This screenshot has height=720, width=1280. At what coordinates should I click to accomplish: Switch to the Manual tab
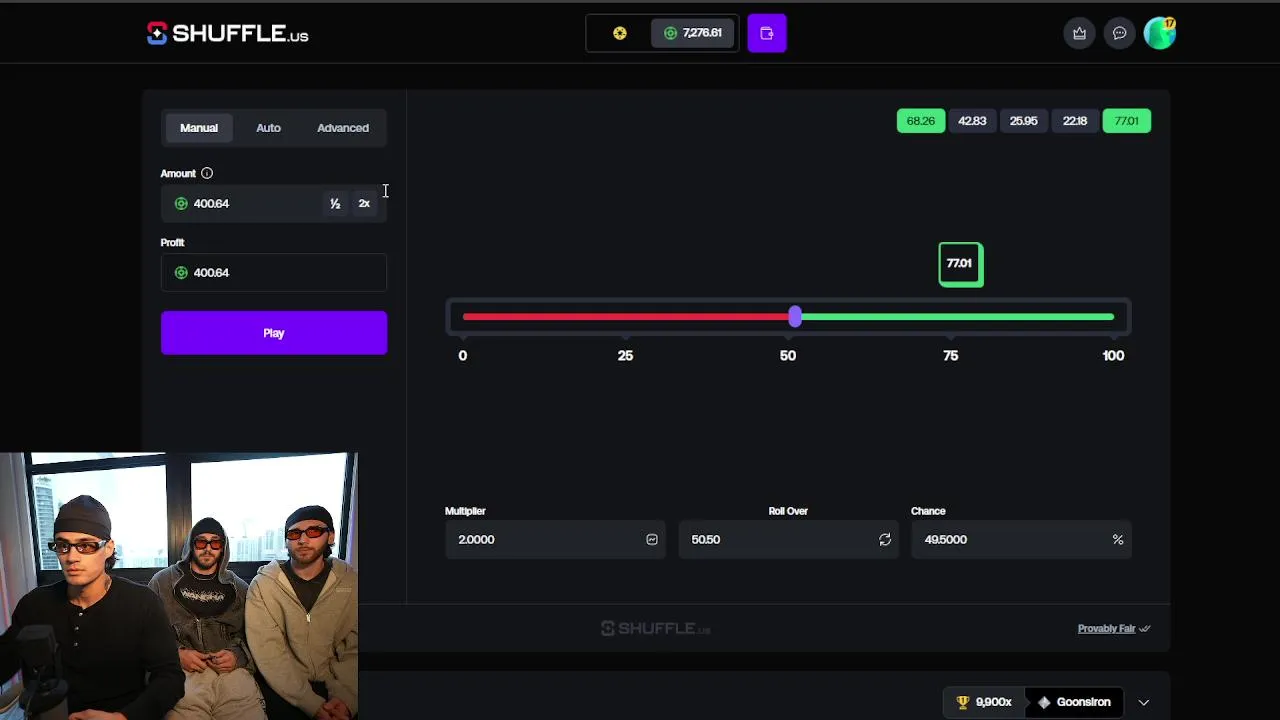click(199, 128)
